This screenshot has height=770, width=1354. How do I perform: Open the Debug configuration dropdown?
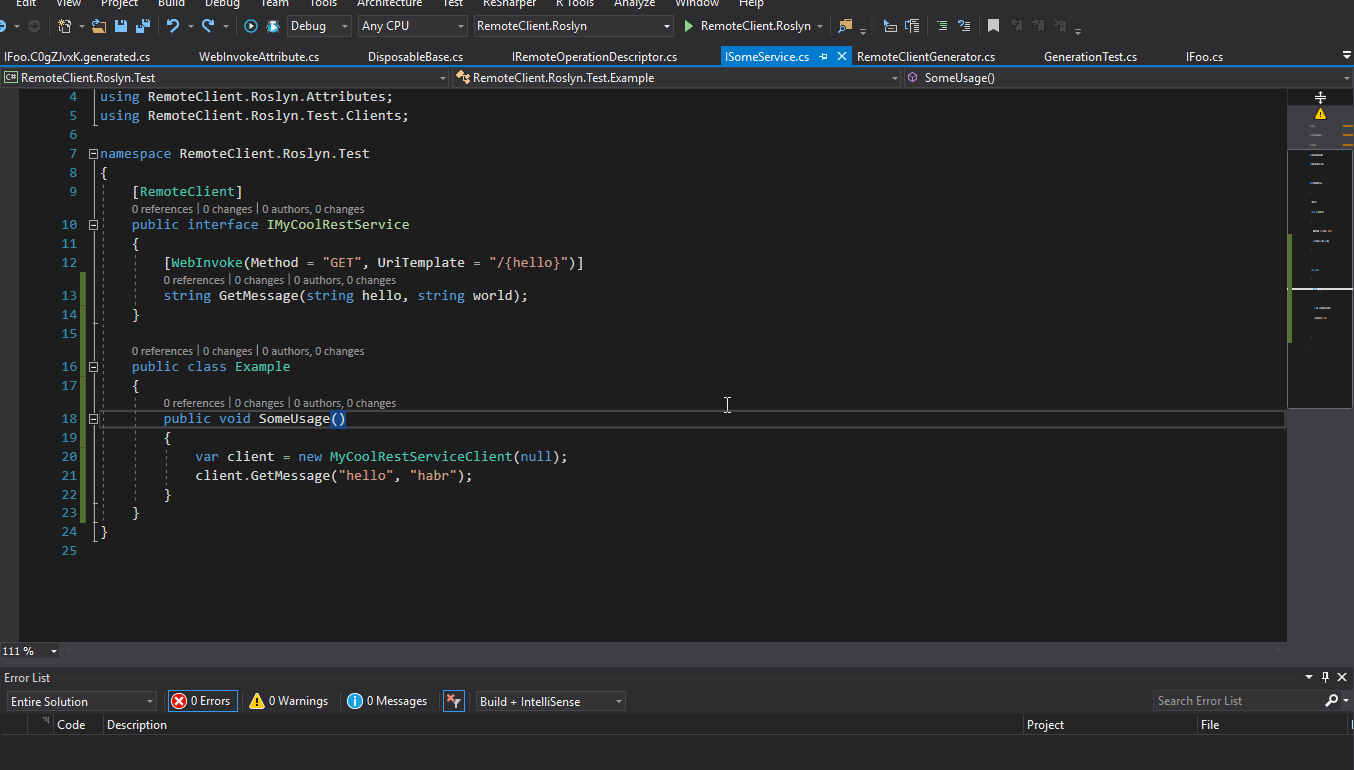(320, 26)
